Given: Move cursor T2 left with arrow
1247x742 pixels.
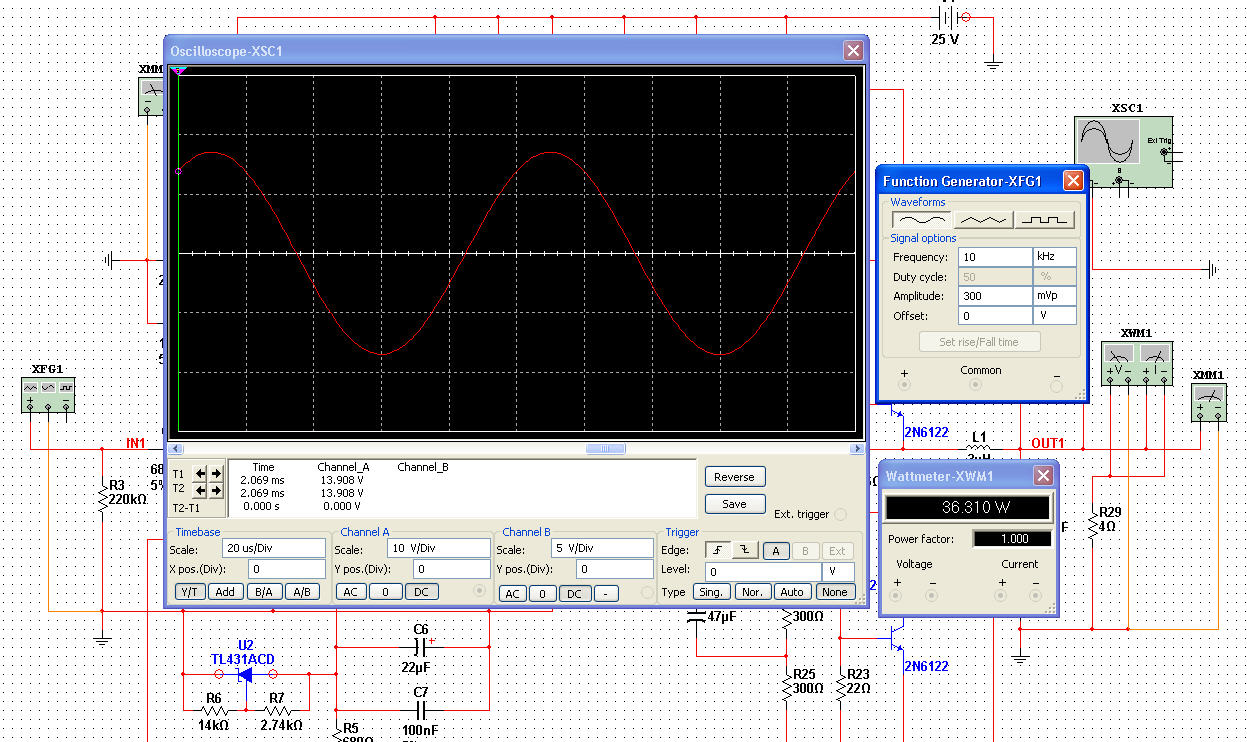Looking at the screenshot, I should 201,490.
